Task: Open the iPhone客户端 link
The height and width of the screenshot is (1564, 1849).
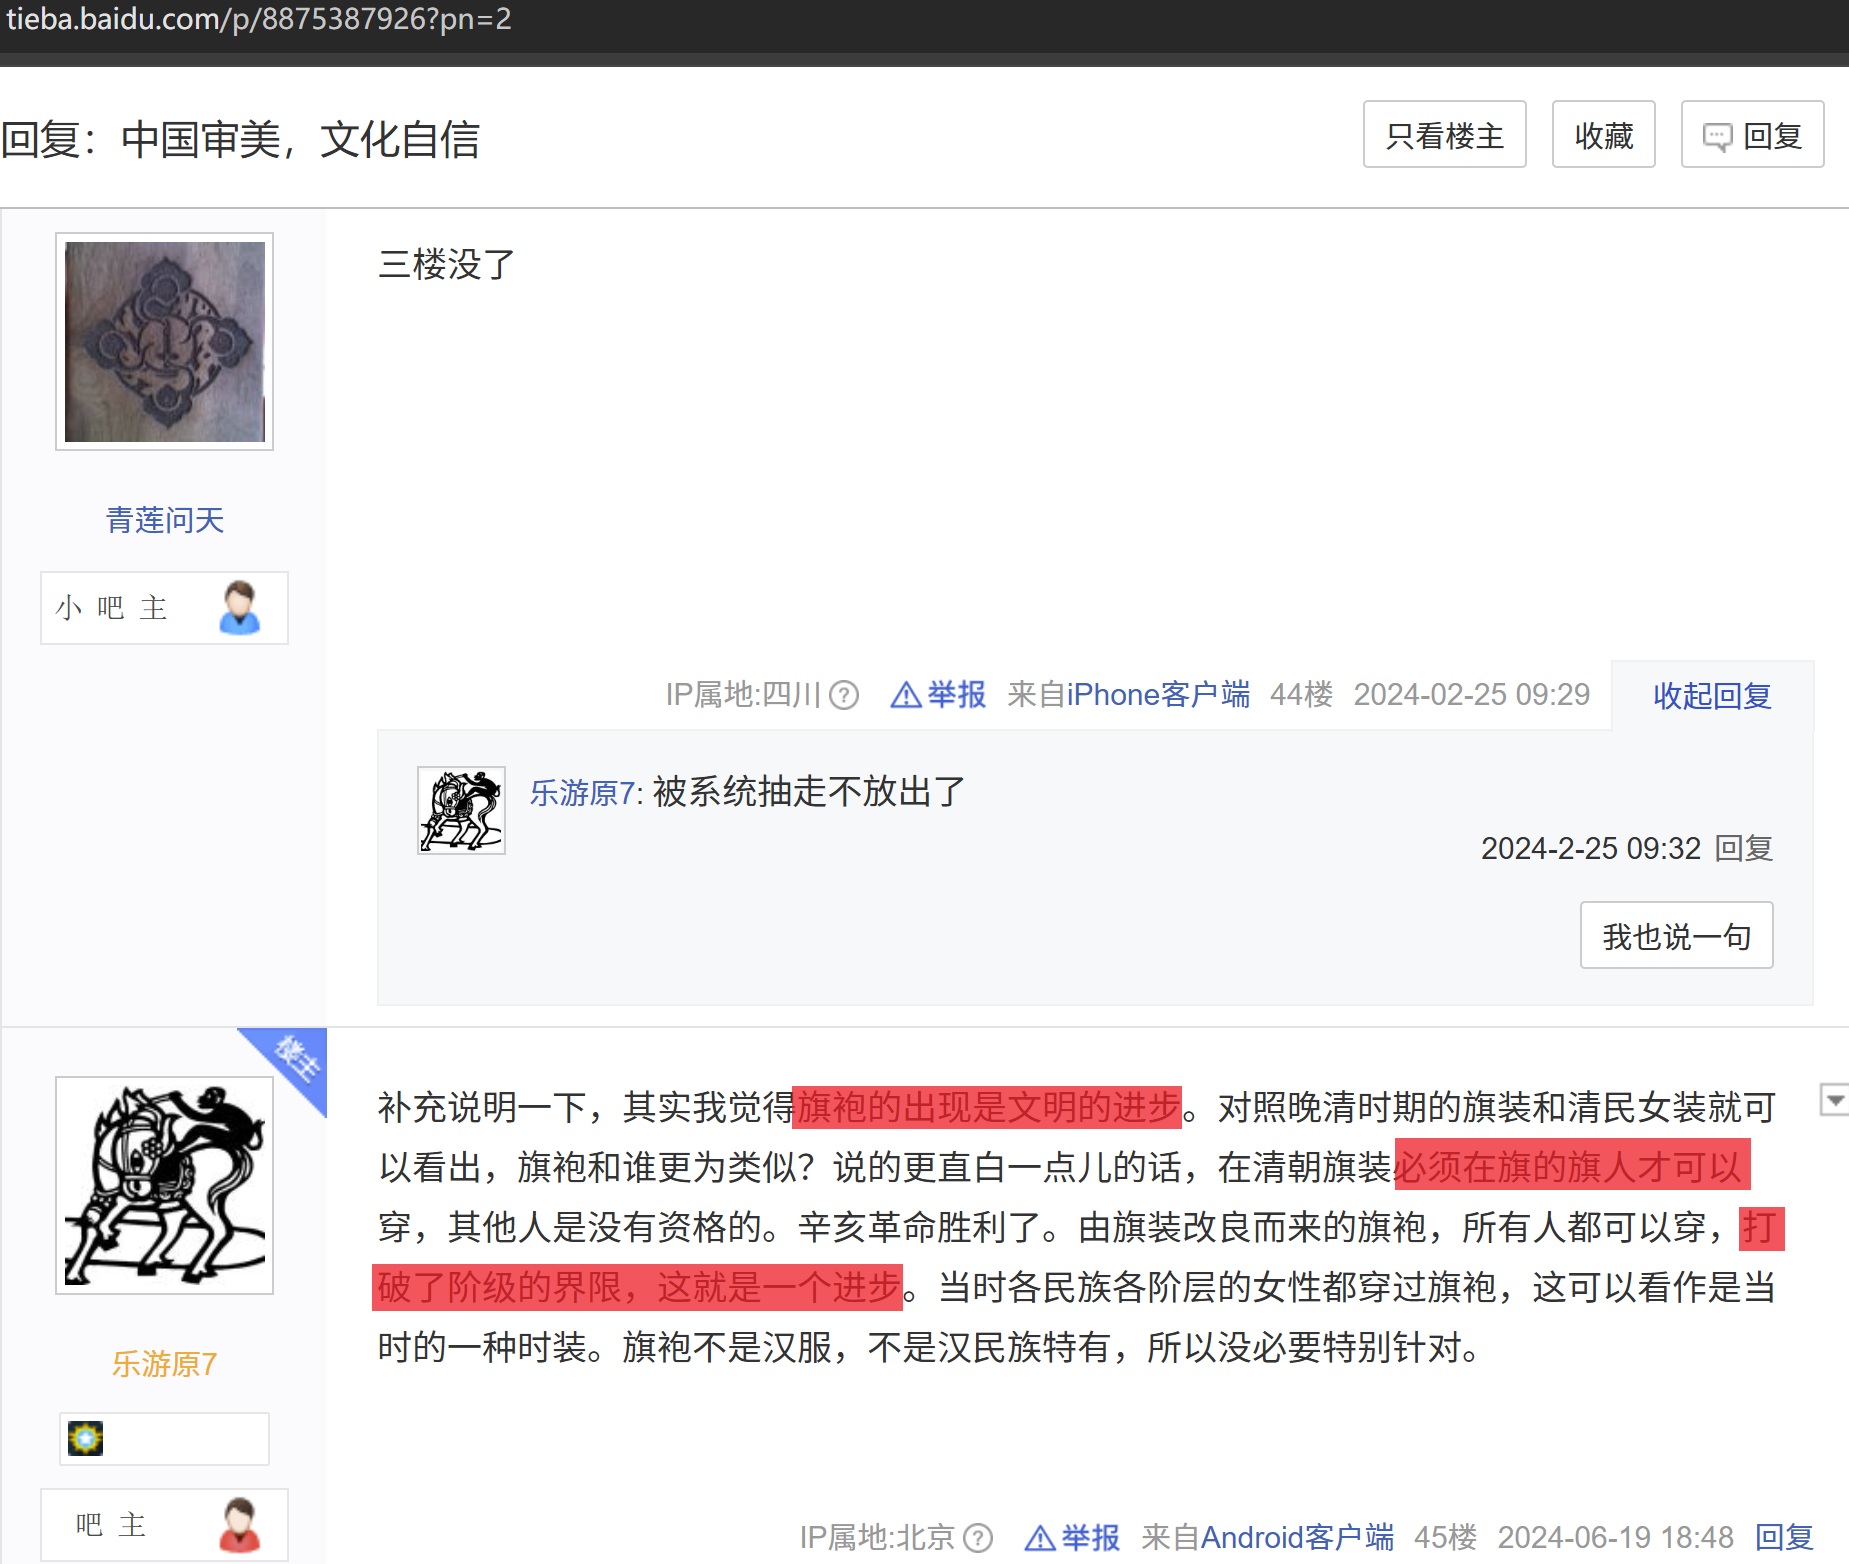Action: tap(1158, 695)
